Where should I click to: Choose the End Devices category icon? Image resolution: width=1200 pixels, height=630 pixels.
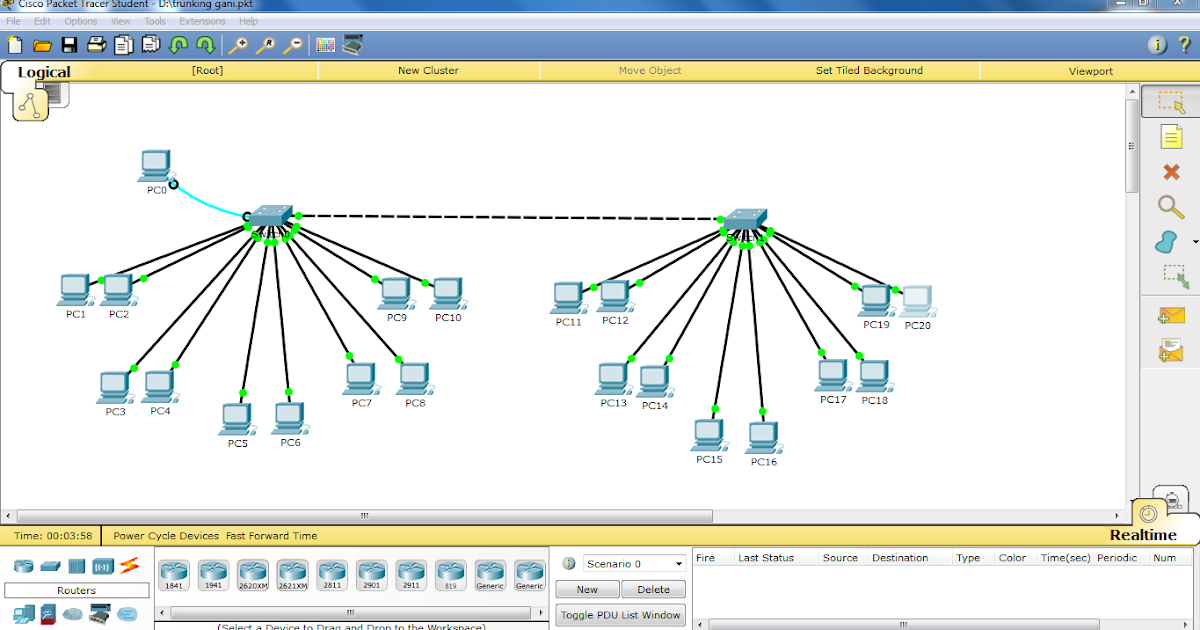(x=24, y=614)
